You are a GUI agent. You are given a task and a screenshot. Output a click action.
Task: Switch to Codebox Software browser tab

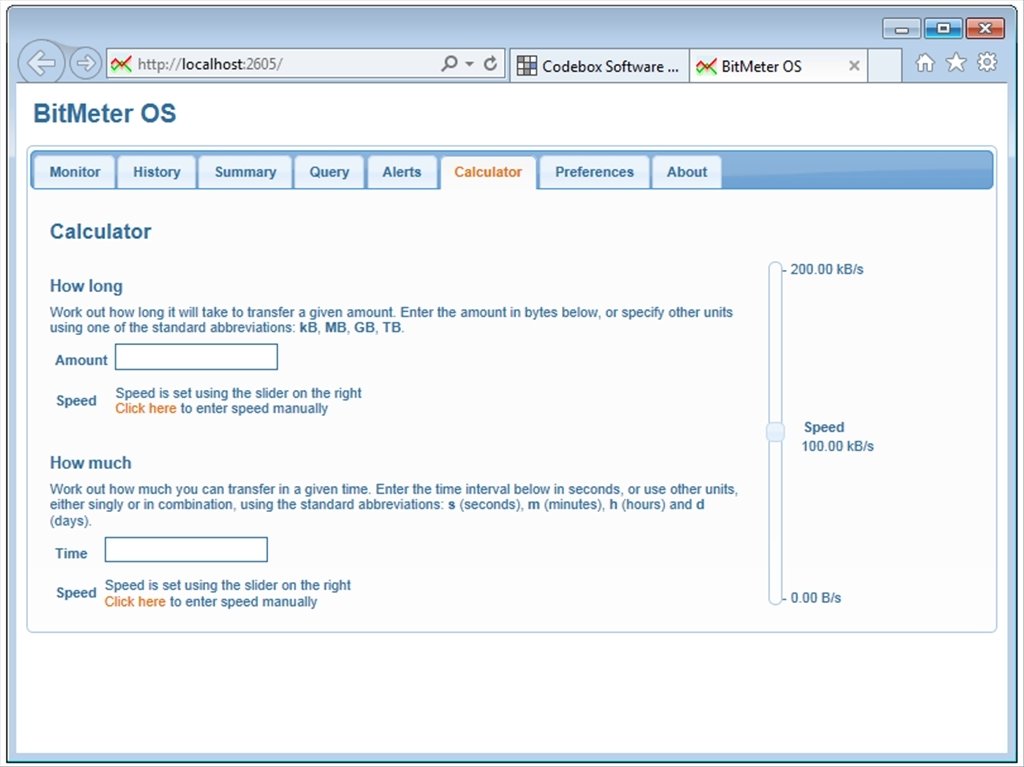599,66
